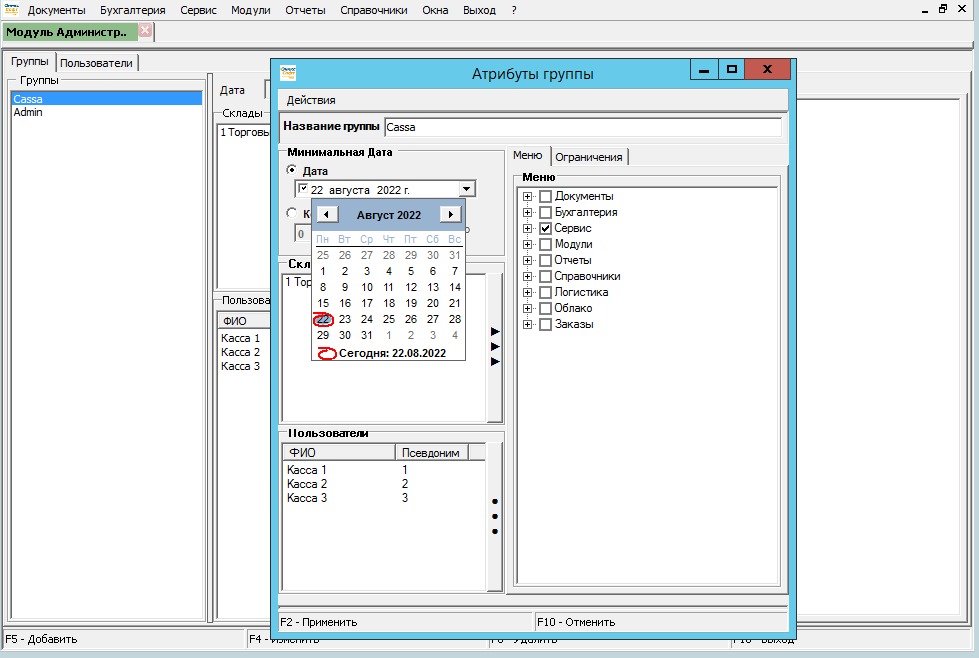Click F10 - Отменить to cancel
Screen dimensions: 979x658
click(576, 622)
